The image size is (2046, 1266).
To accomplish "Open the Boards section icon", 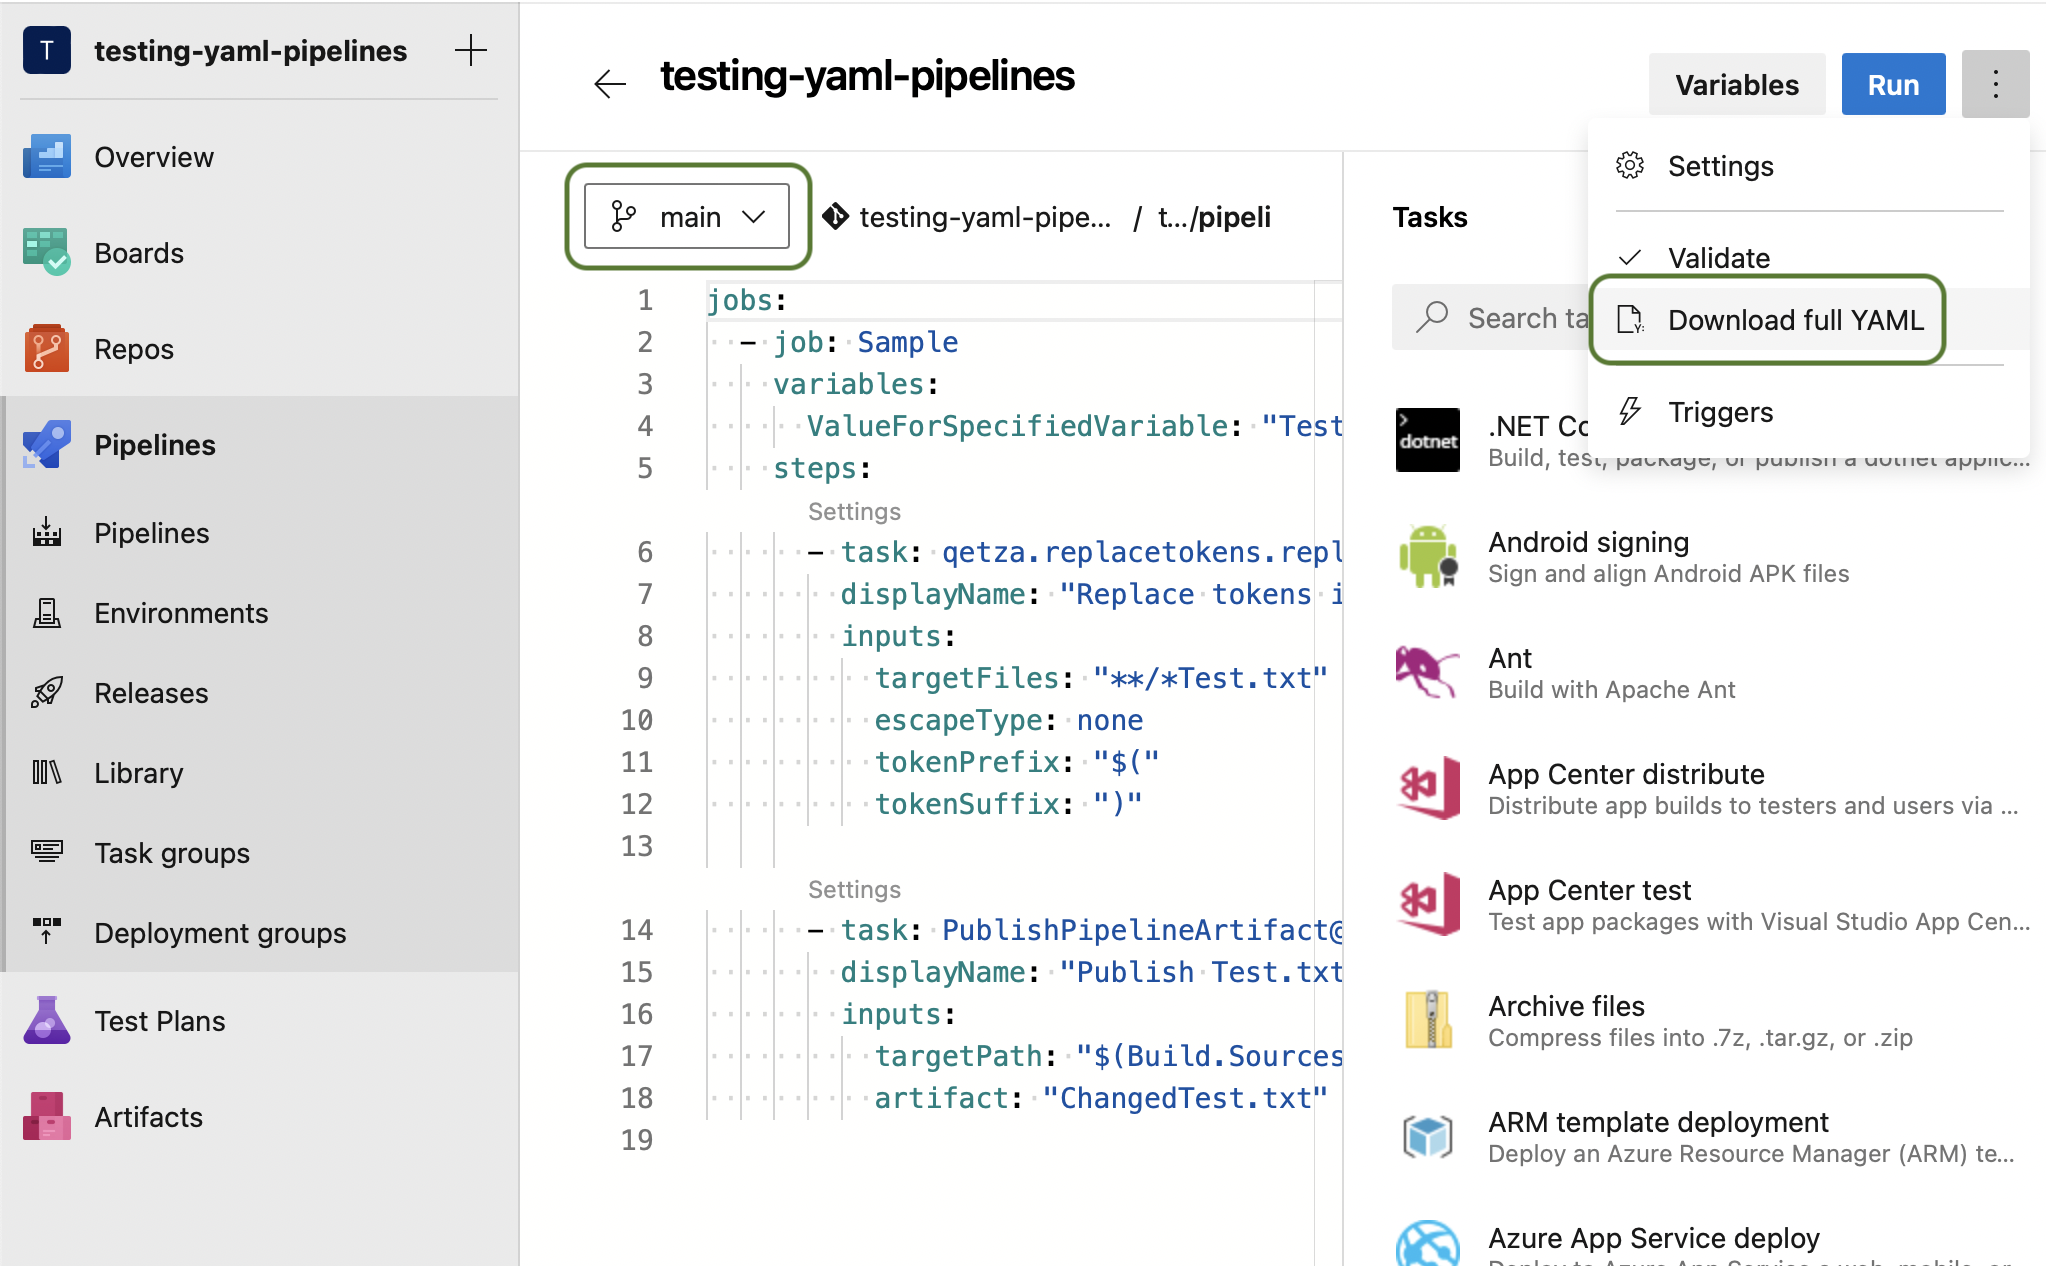I will point(46,253).
